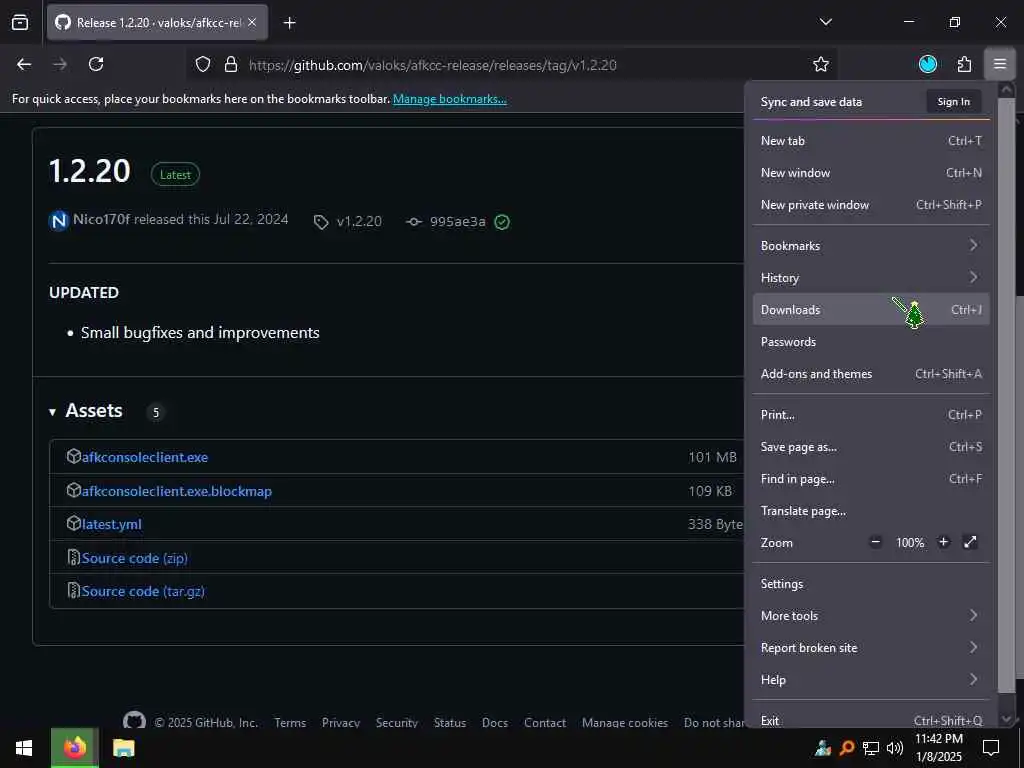Click the volume speaker tray icon
Screen dimensions: 1024x768
(x=895, y=748)
